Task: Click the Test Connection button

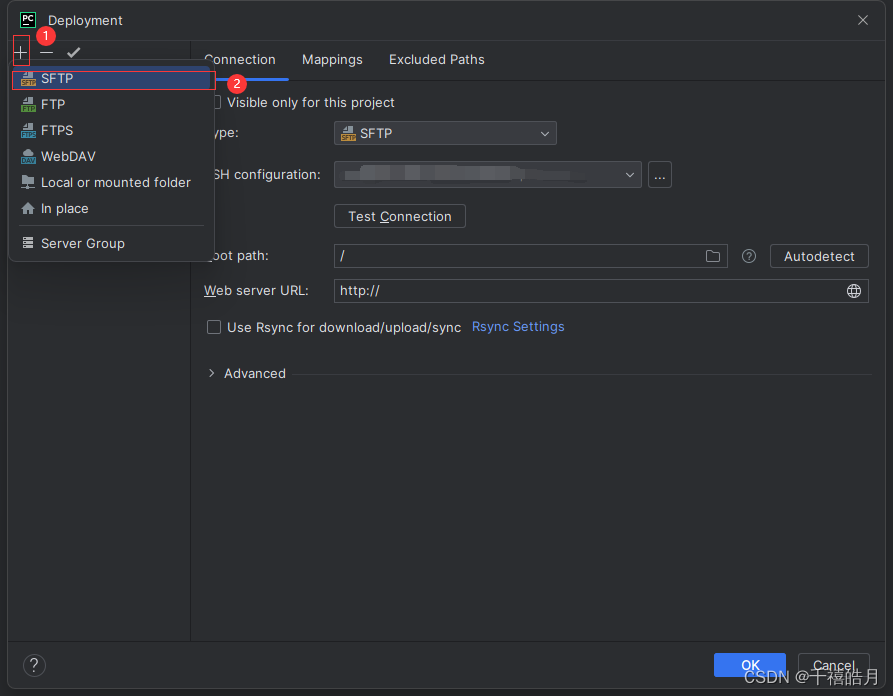Action: click(399, 216)
